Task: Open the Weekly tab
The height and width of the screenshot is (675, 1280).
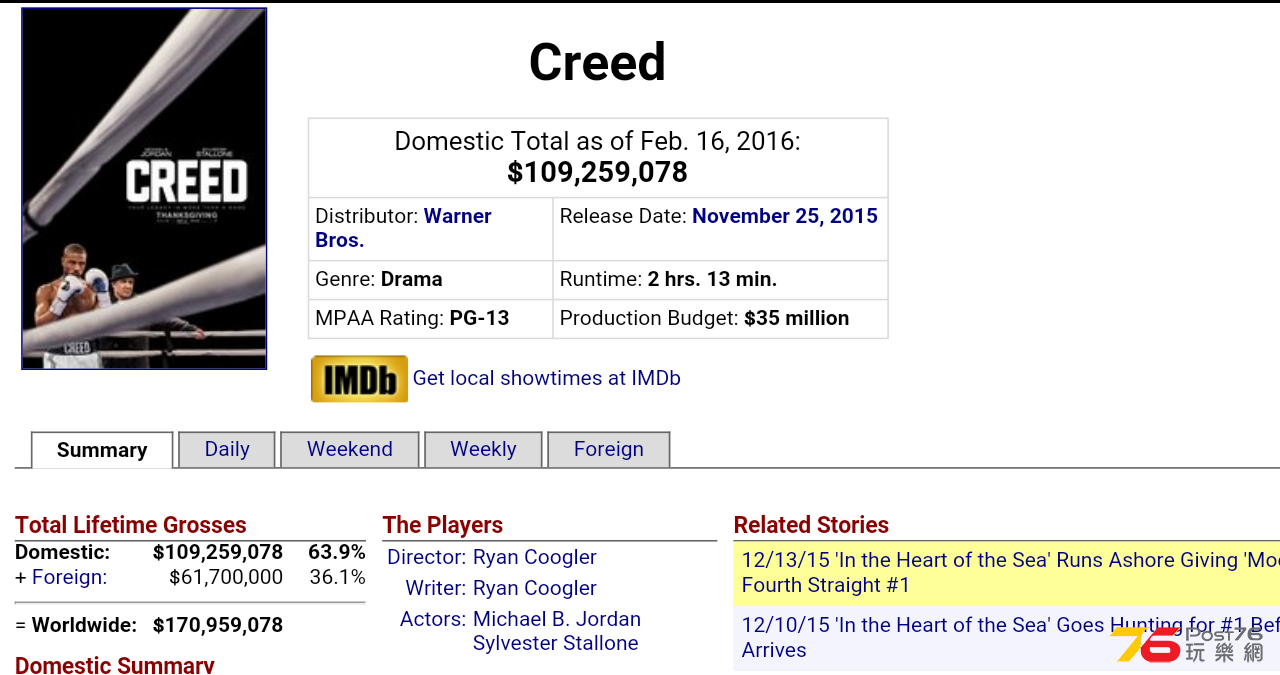Action: 483,449
